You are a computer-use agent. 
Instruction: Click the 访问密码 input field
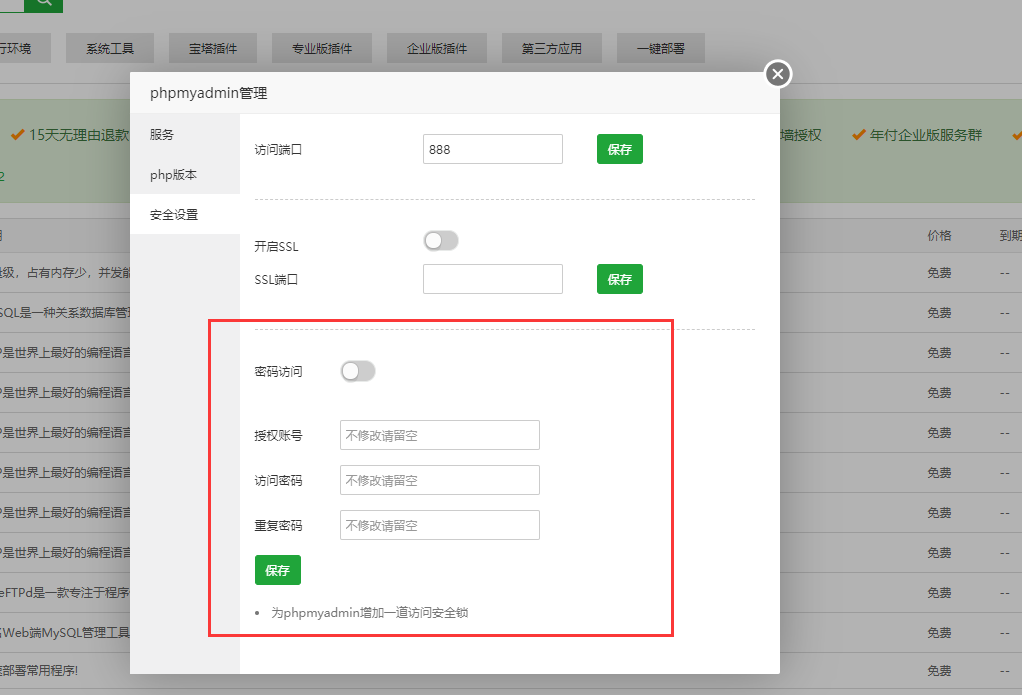click(439, 480)
